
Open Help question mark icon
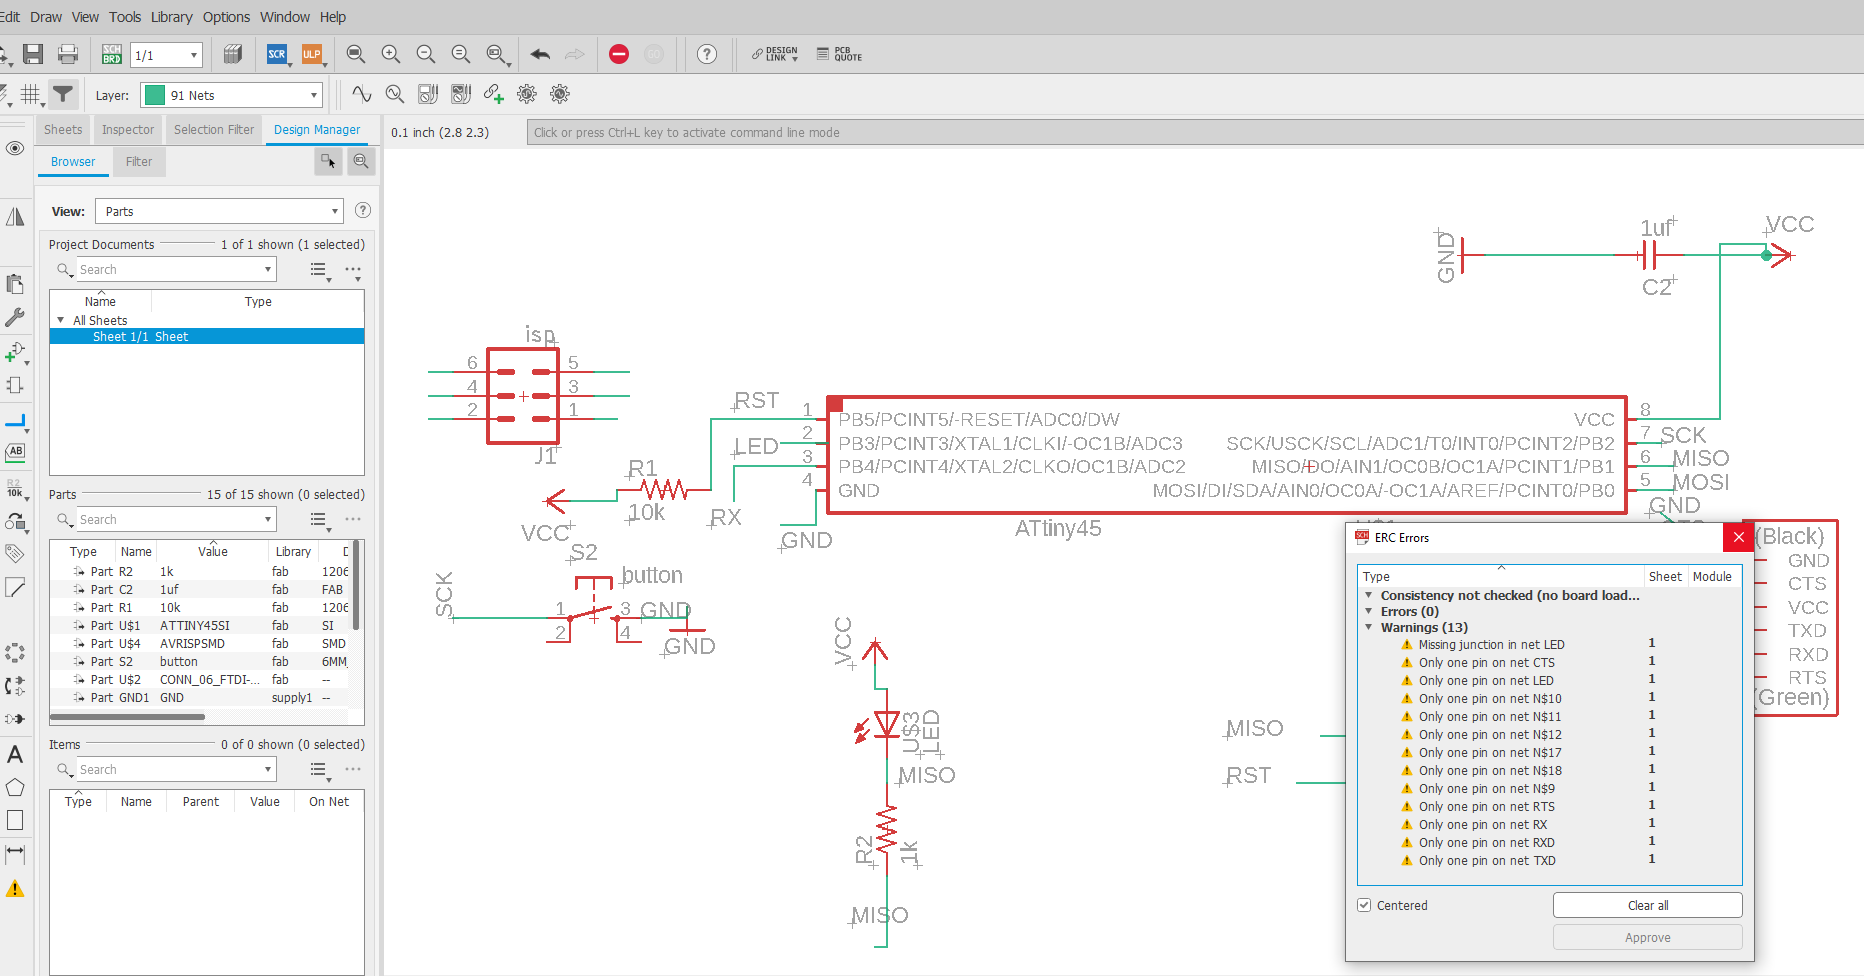[x=707, y=54]
